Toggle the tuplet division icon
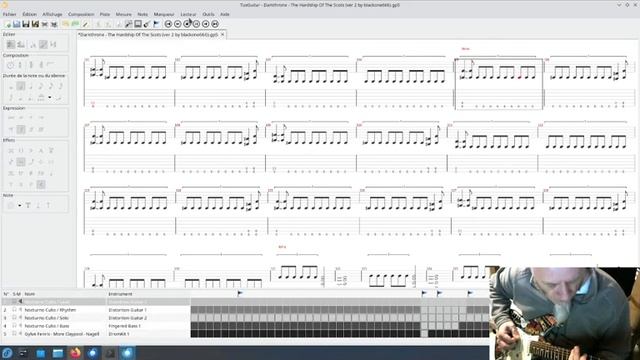Screen dimensions: 640x360 41,98
